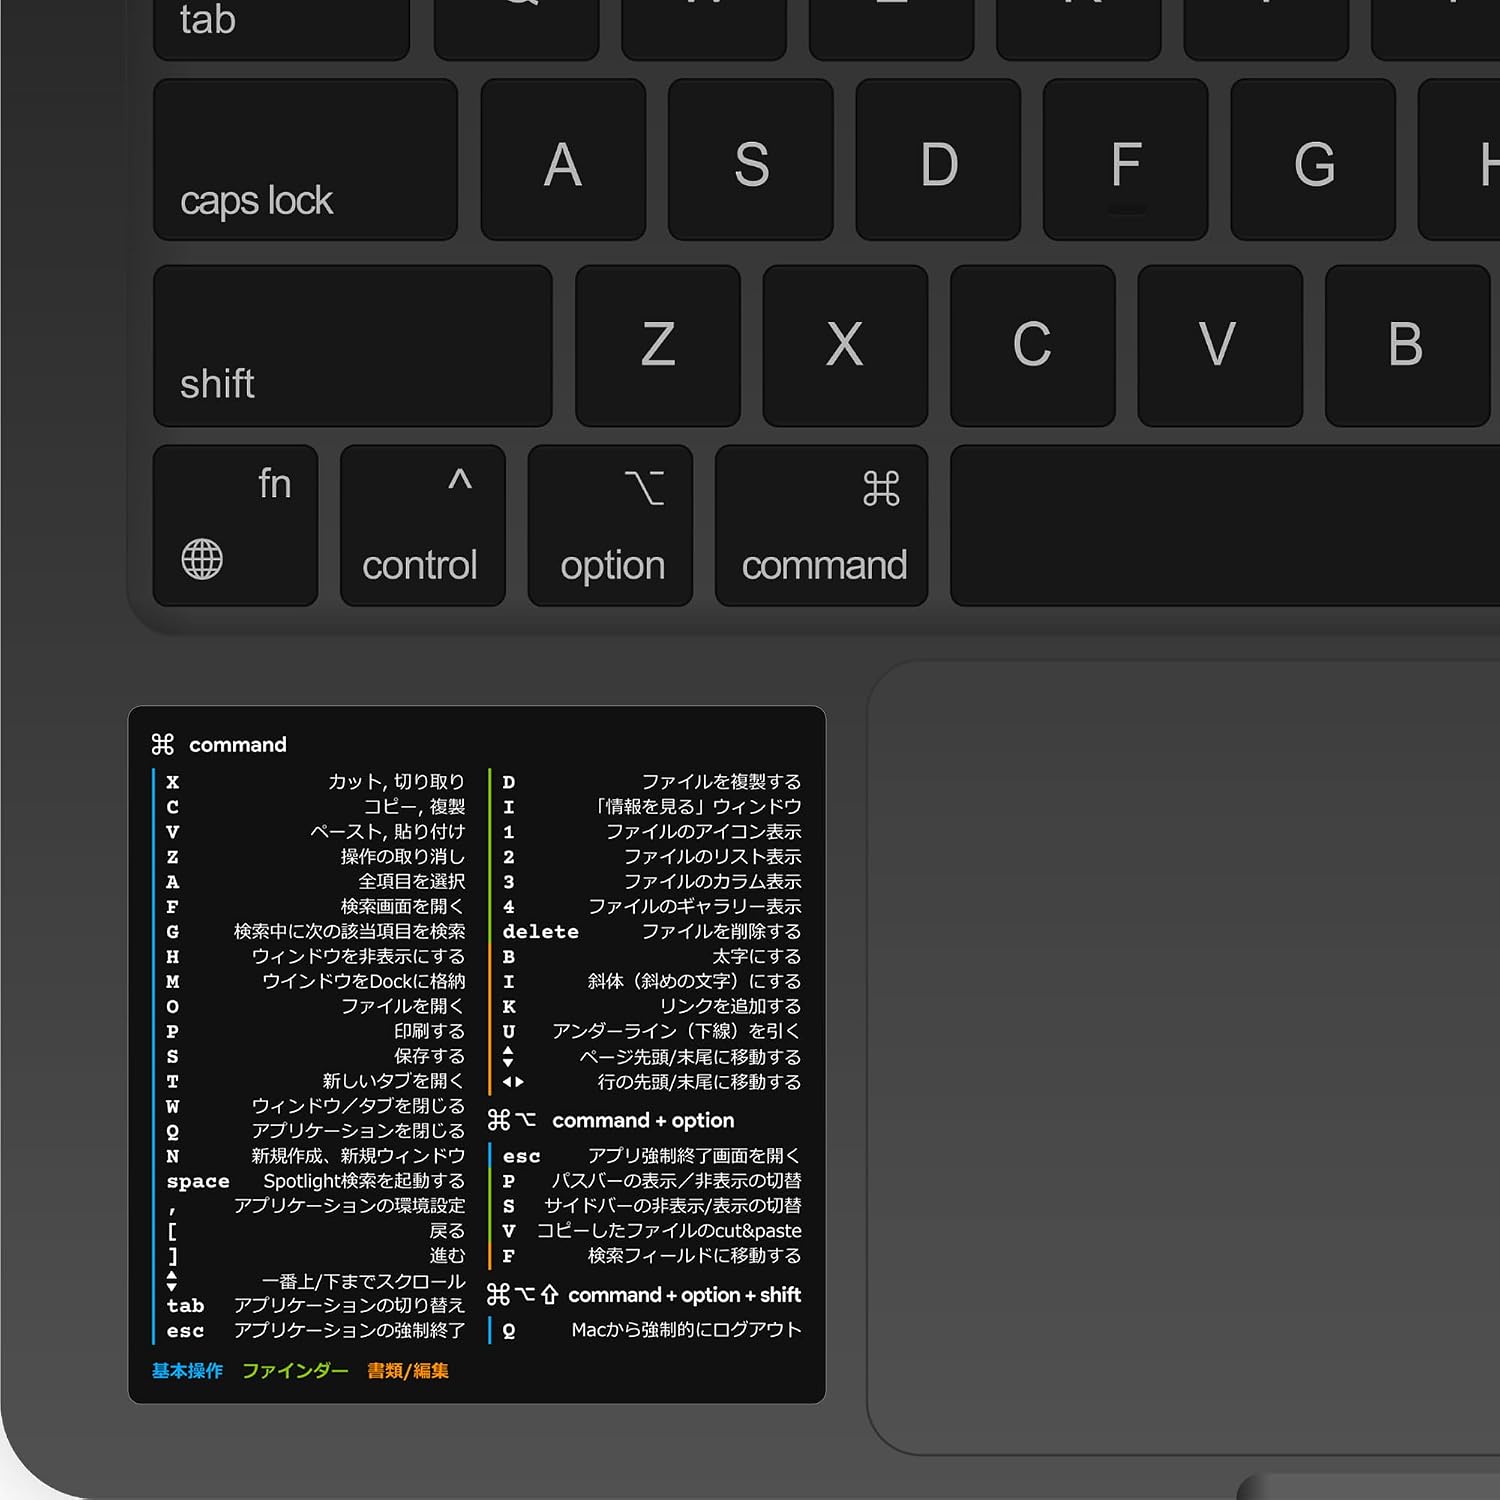The width and height of the screenshot is (1500, 1500).
Task: Click the 'コピーしたファイルのcut&paste' row
Action: coord(652,1231)
